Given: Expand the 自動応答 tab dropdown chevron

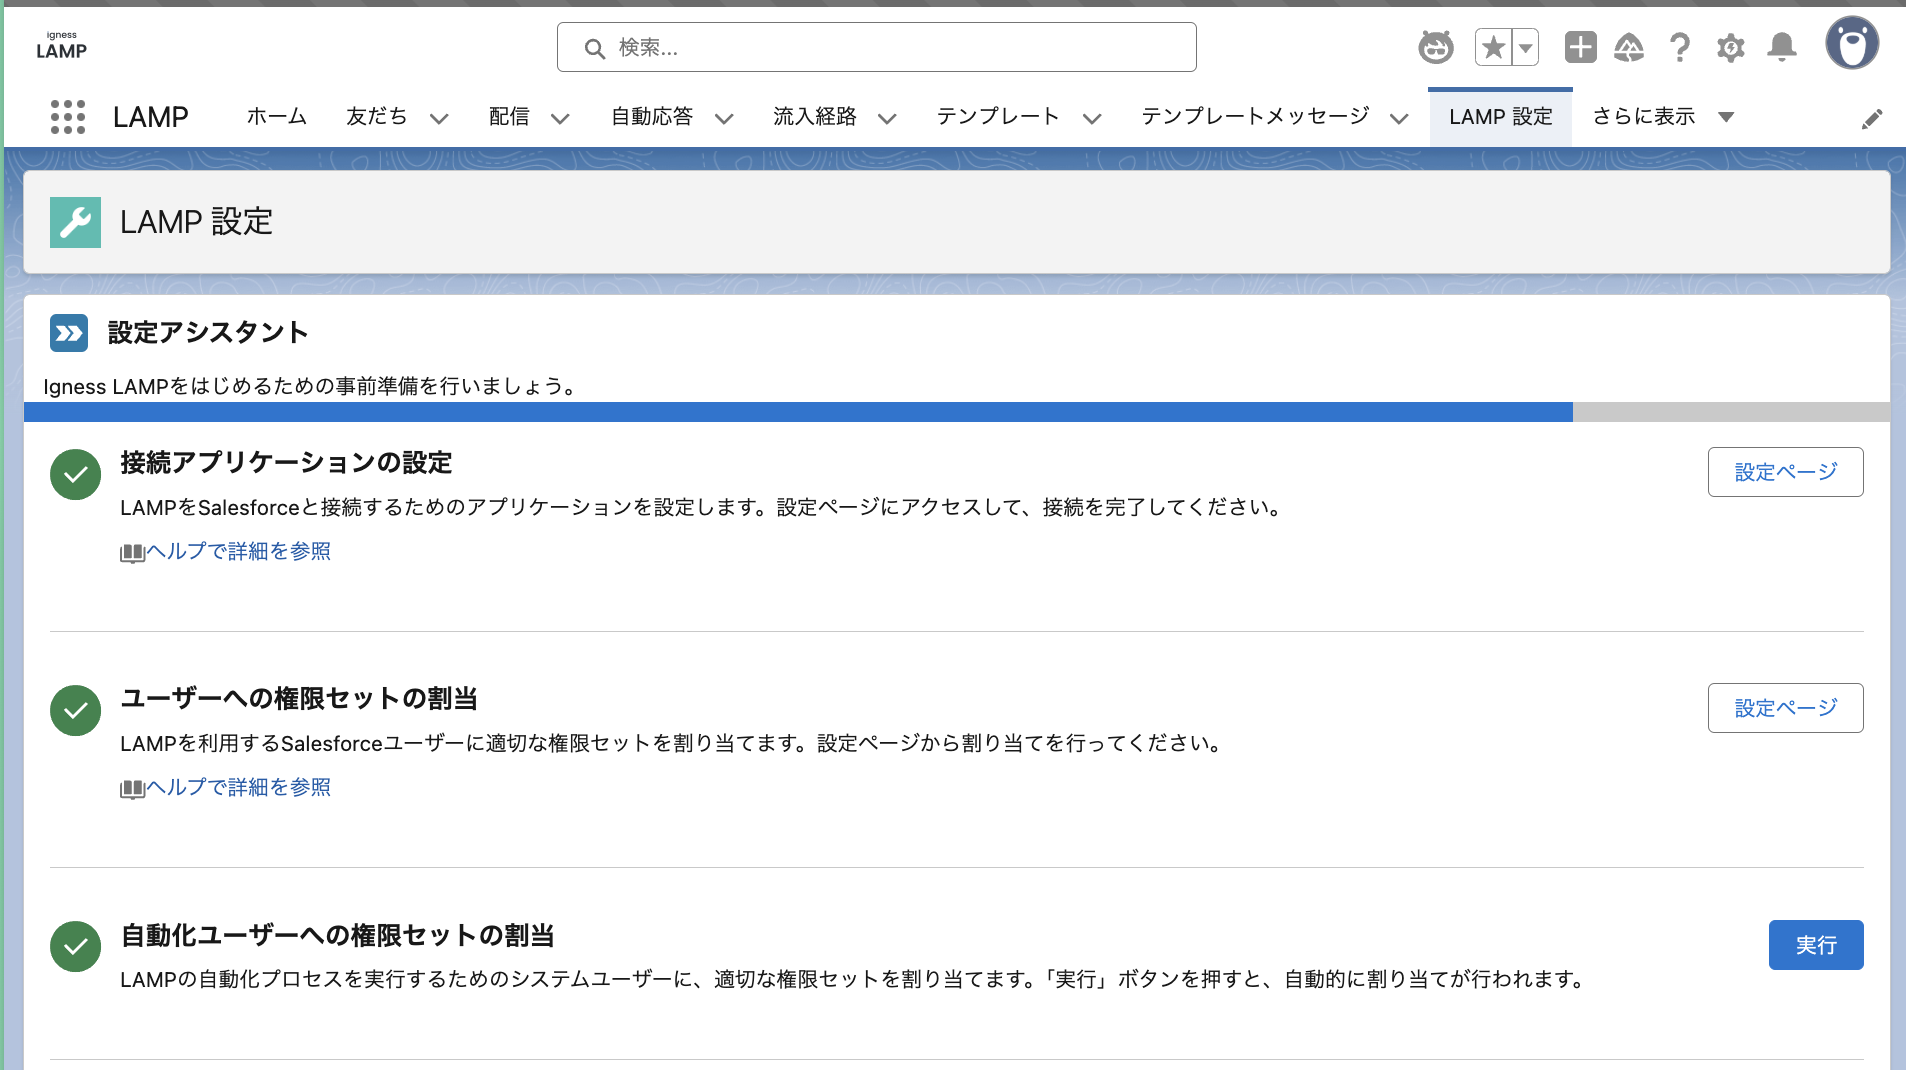Looking at the screenshot, I should point(724,118).
